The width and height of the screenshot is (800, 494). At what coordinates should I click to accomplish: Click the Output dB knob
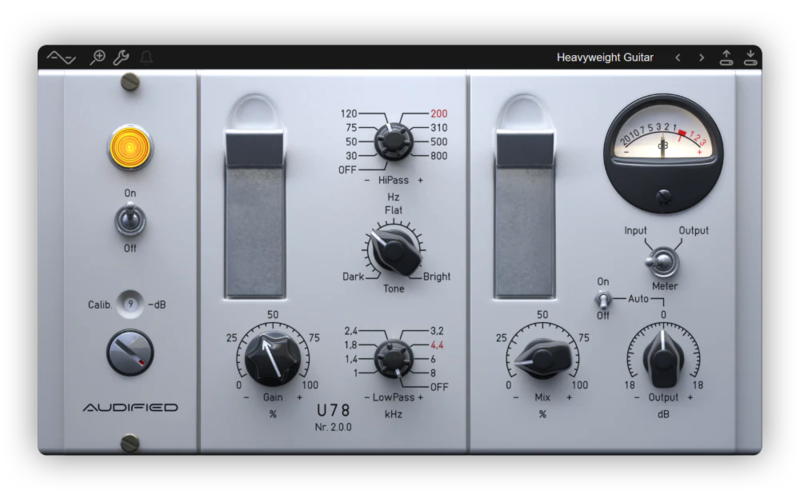662,359
